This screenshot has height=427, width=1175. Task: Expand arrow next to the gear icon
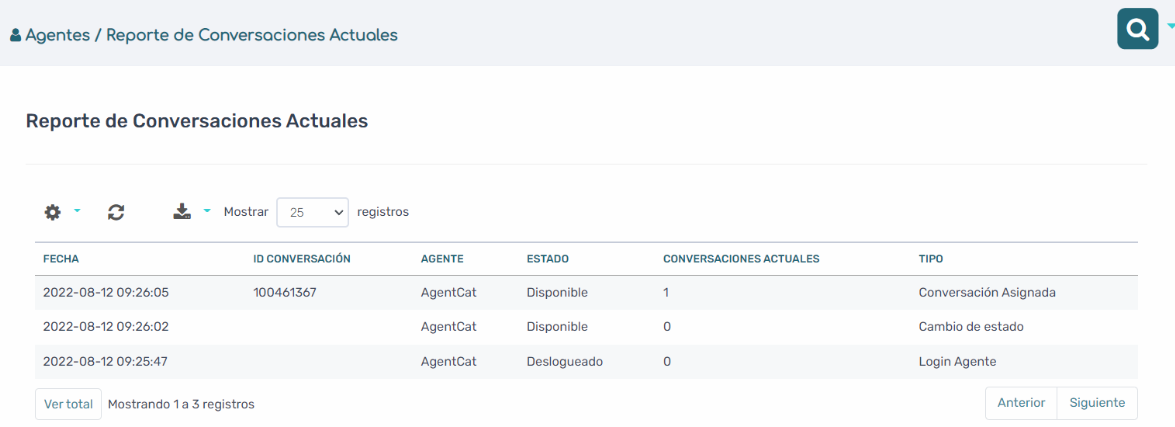76,211
